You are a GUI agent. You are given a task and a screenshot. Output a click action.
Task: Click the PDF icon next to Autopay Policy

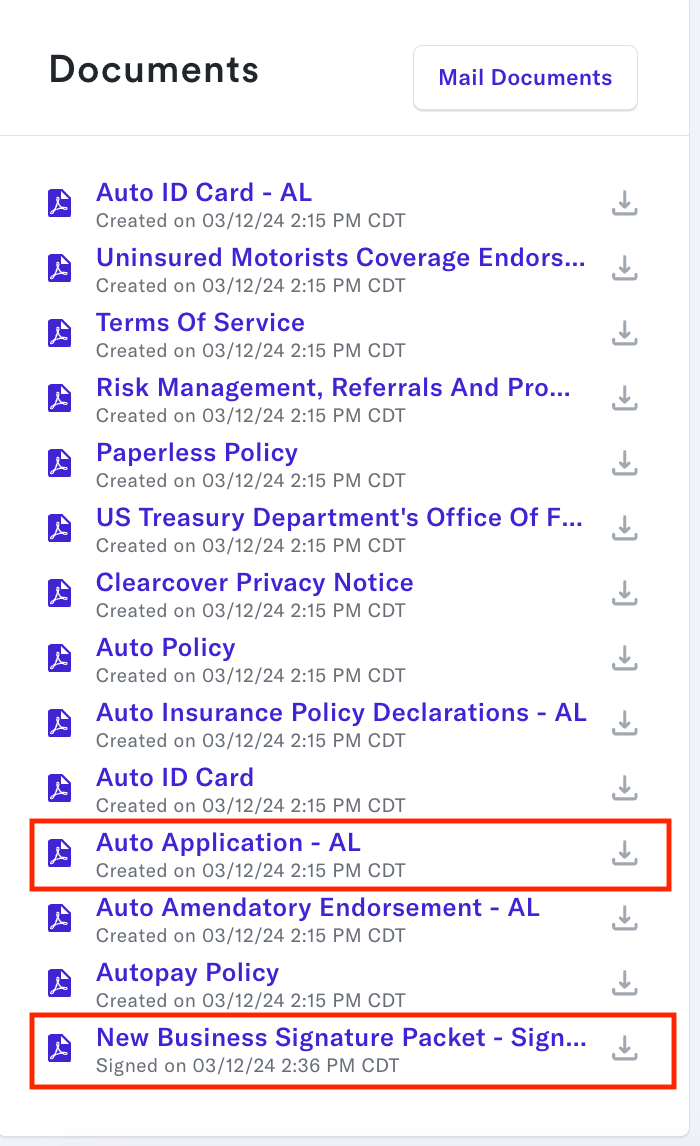(x=59, y=983)
